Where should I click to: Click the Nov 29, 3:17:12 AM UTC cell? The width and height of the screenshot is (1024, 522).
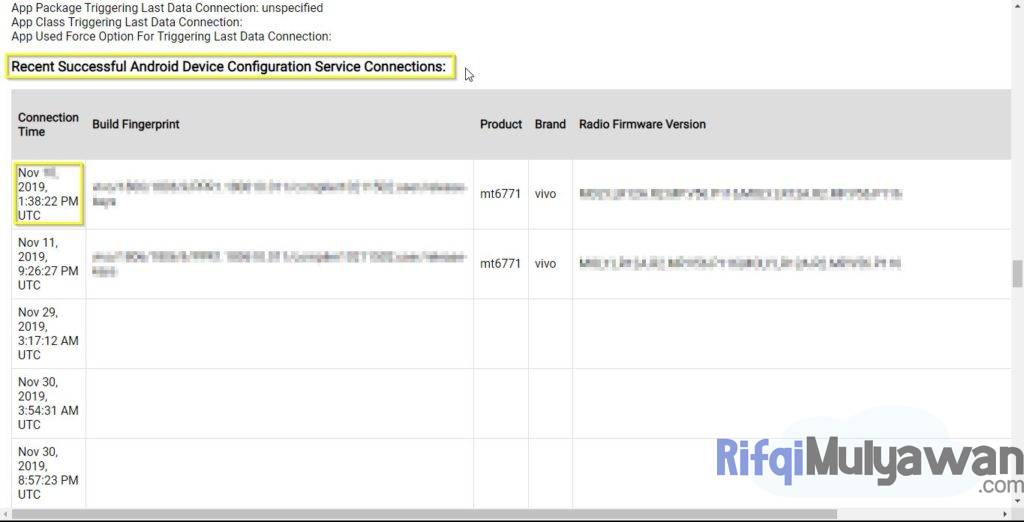pos(48,334)
